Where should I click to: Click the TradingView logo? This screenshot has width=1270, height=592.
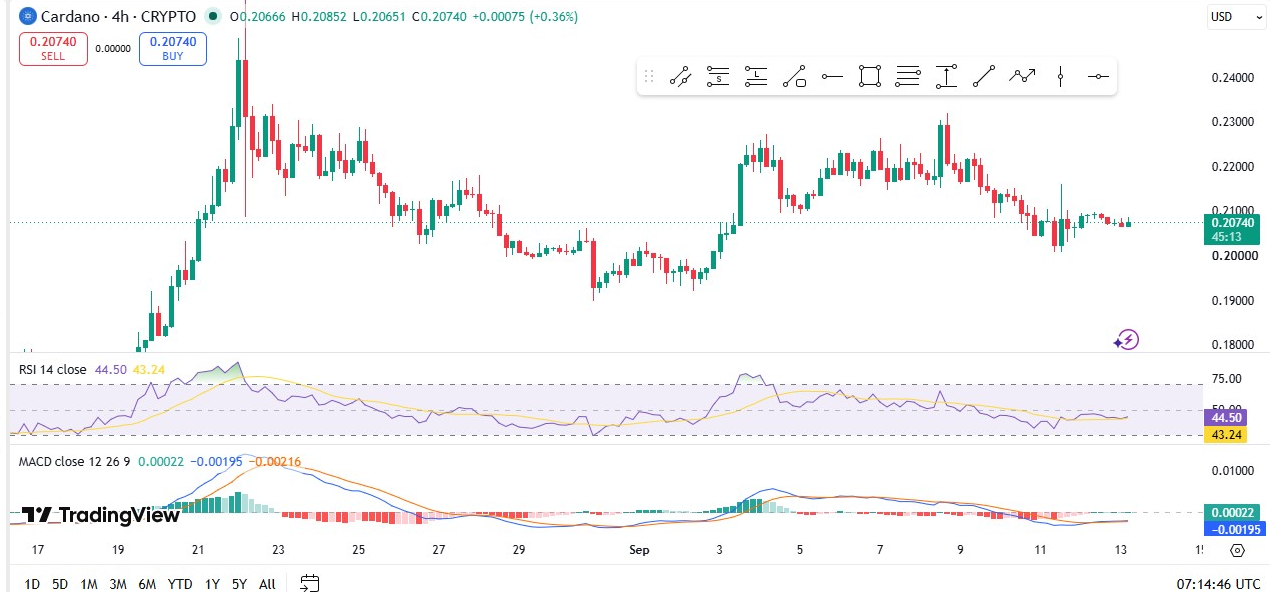tap(101, 515)
